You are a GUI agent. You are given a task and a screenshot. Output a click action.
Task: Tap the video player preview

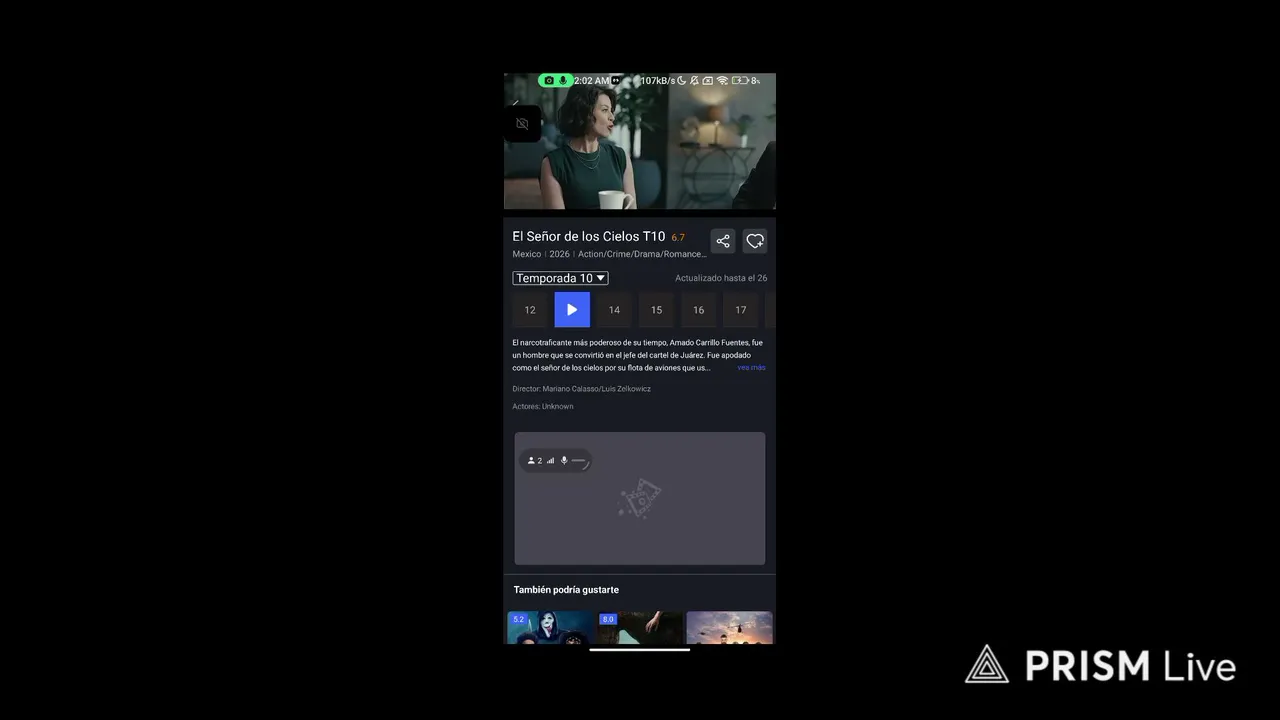pos(640,141)
